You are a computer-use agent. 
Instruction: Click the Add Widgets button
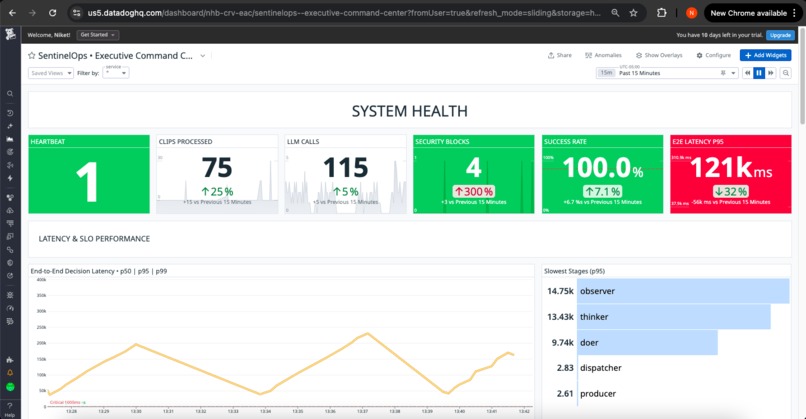pyautogui.click(x=765, y=55)
